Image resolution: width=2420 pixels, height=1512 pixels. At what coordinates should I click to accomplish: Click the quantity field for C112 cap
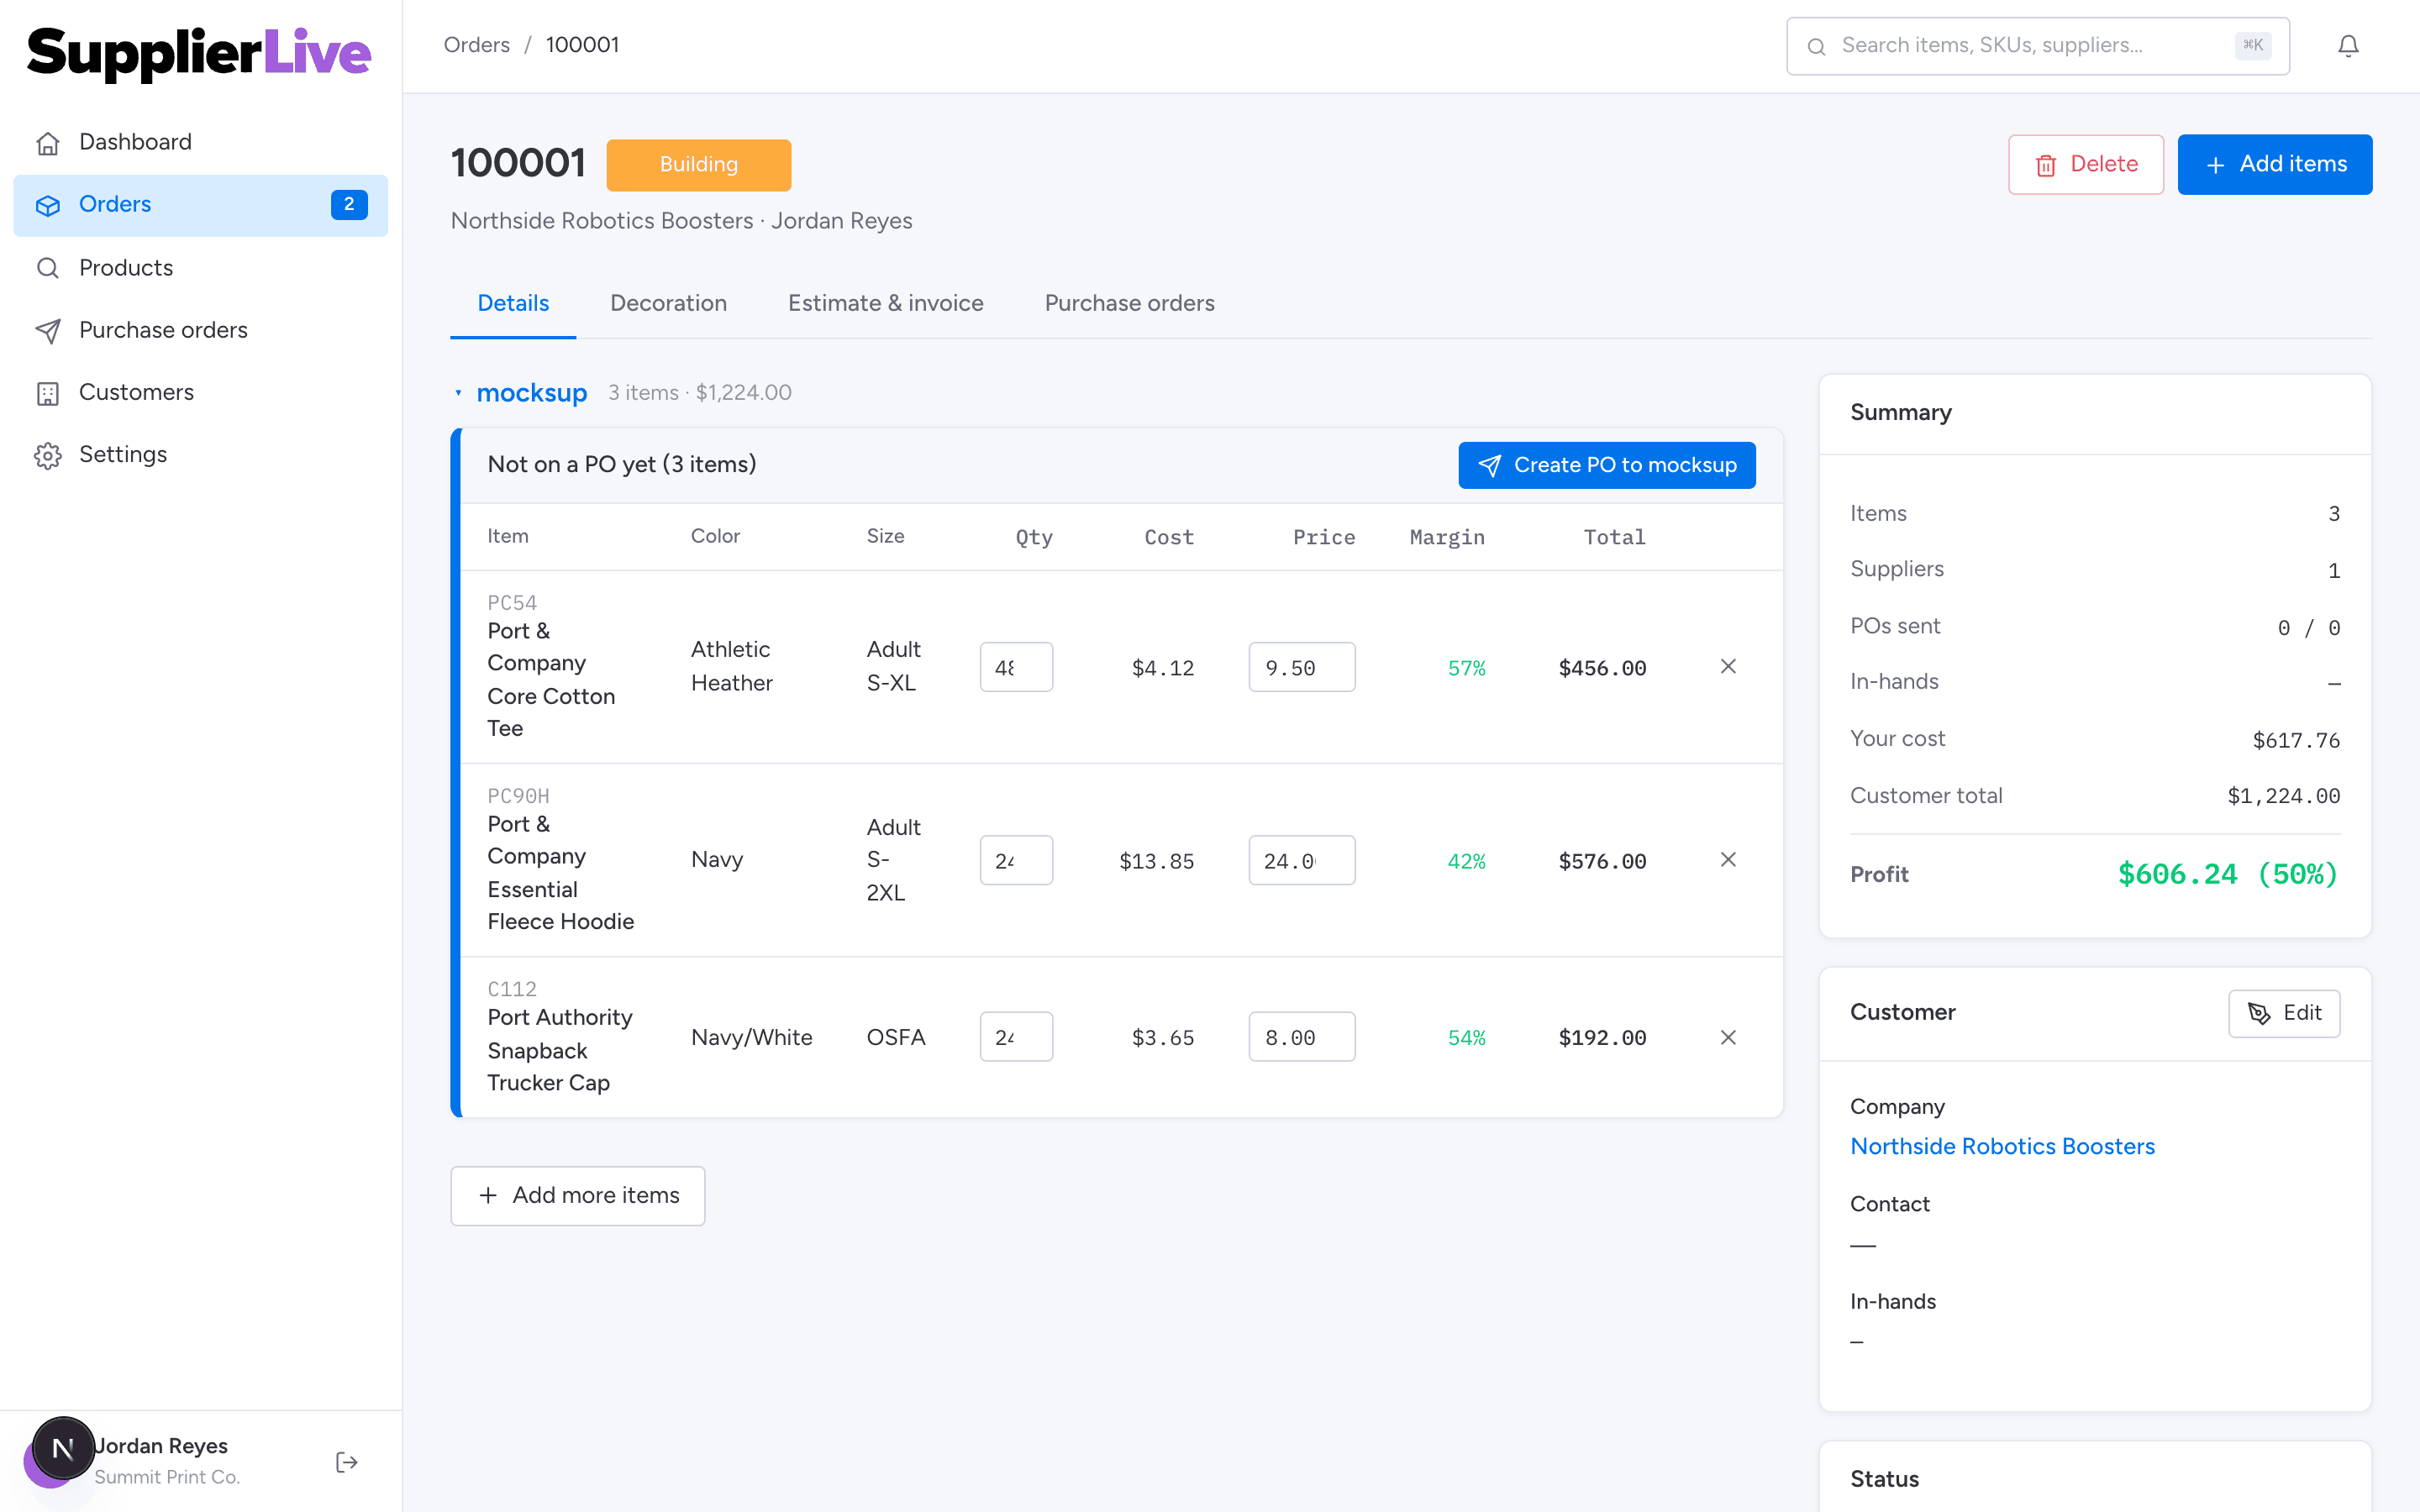pyautogui.click(x=1016, y=1037)
